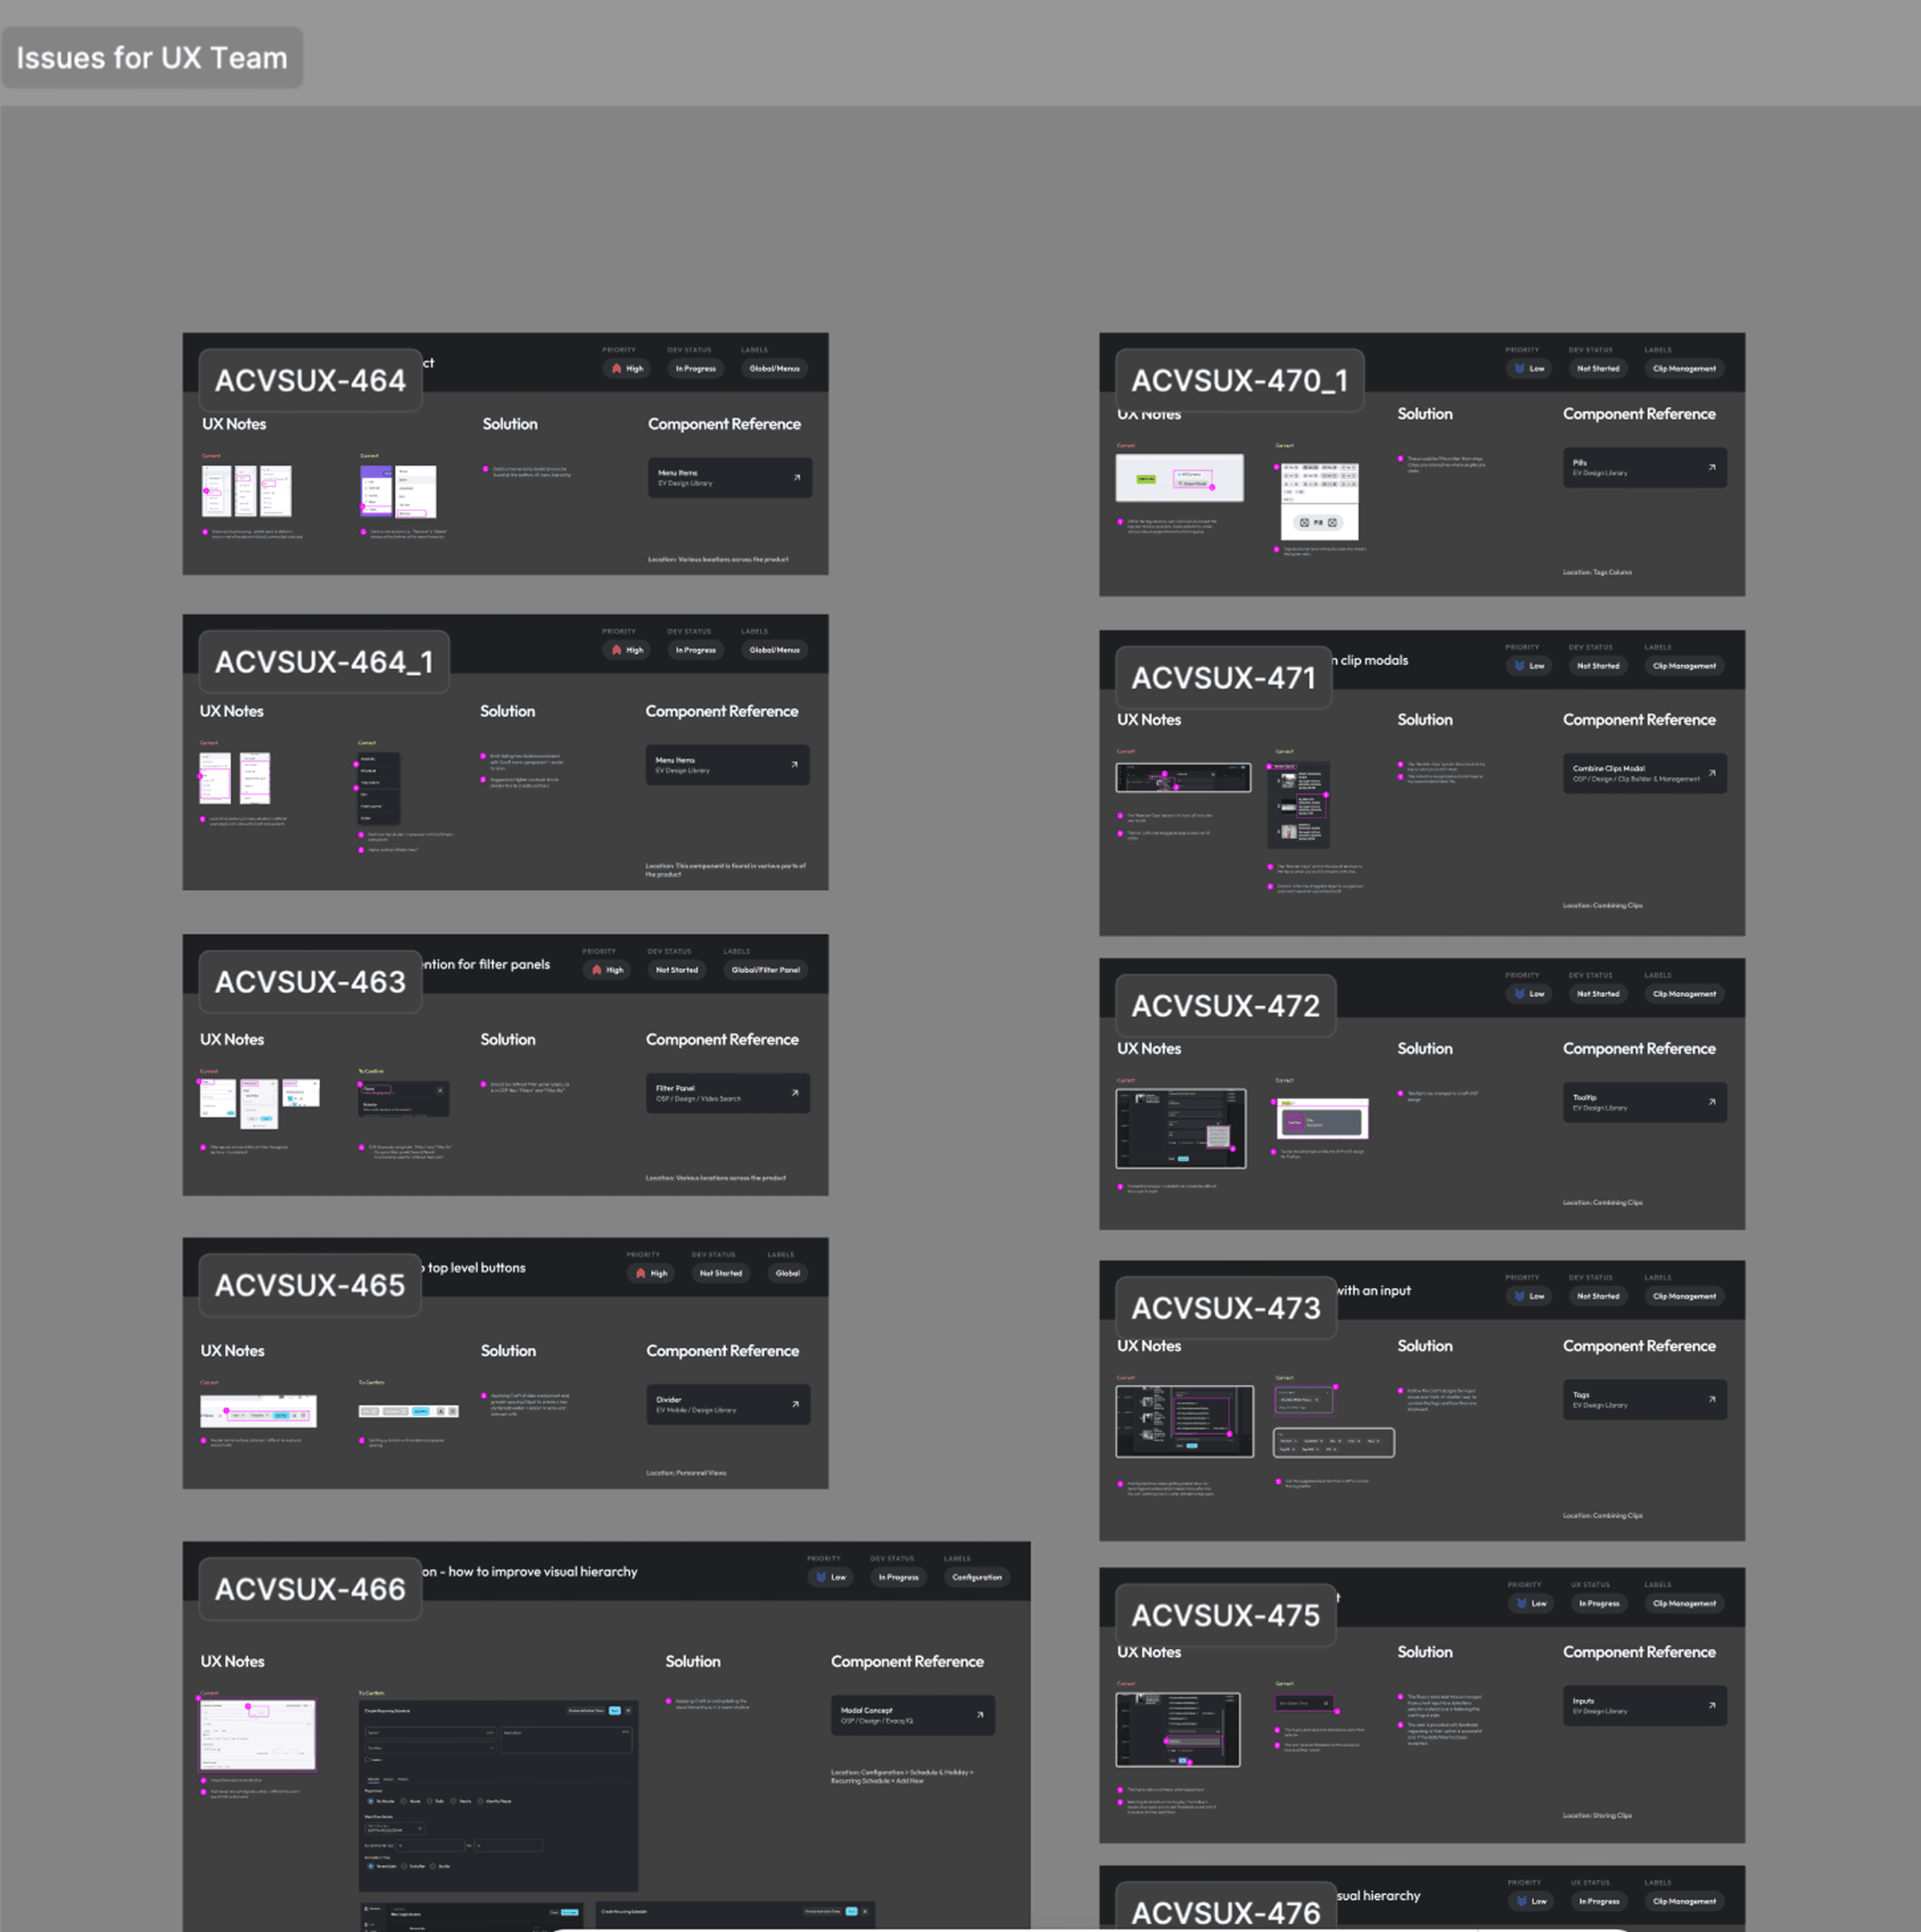Open the date dropdown in ACVSUX-466 mockup
This screenshot has height=1932, width=1921.
click(419, 1829)
